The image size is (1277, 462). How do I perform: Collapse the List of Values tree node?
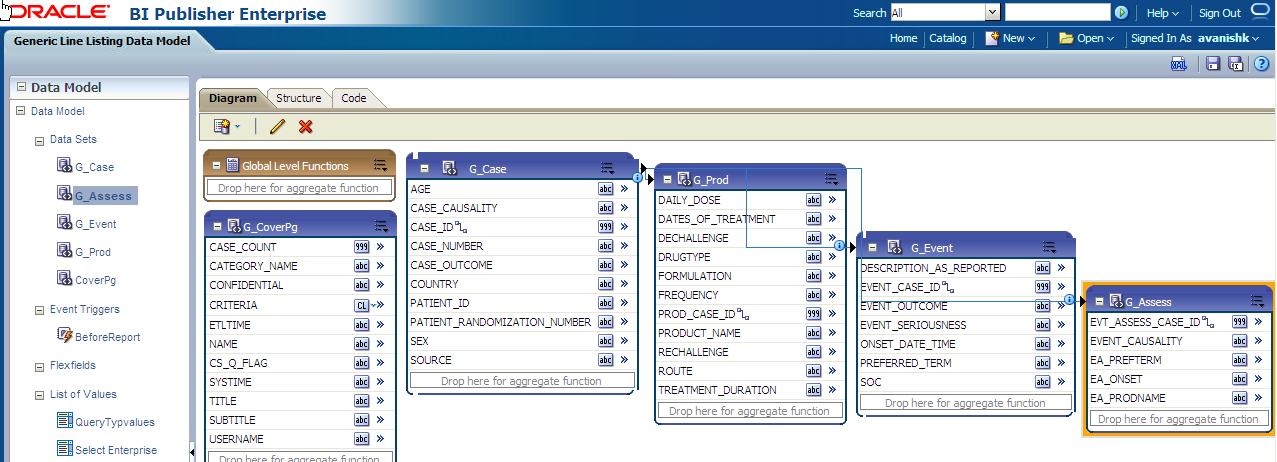39,395
